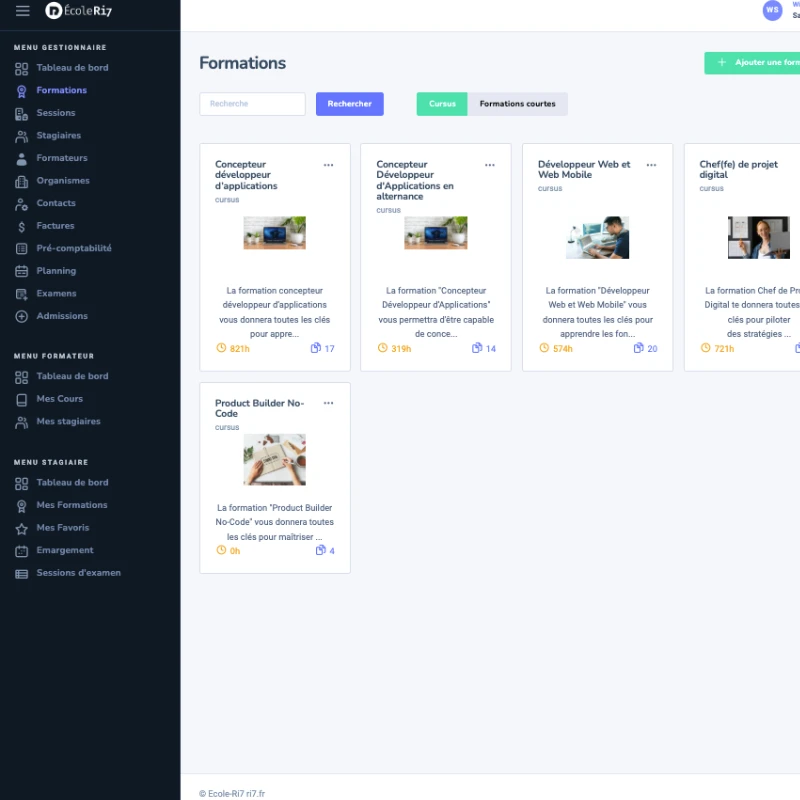Click the Recherche input field

click(252, 104)
